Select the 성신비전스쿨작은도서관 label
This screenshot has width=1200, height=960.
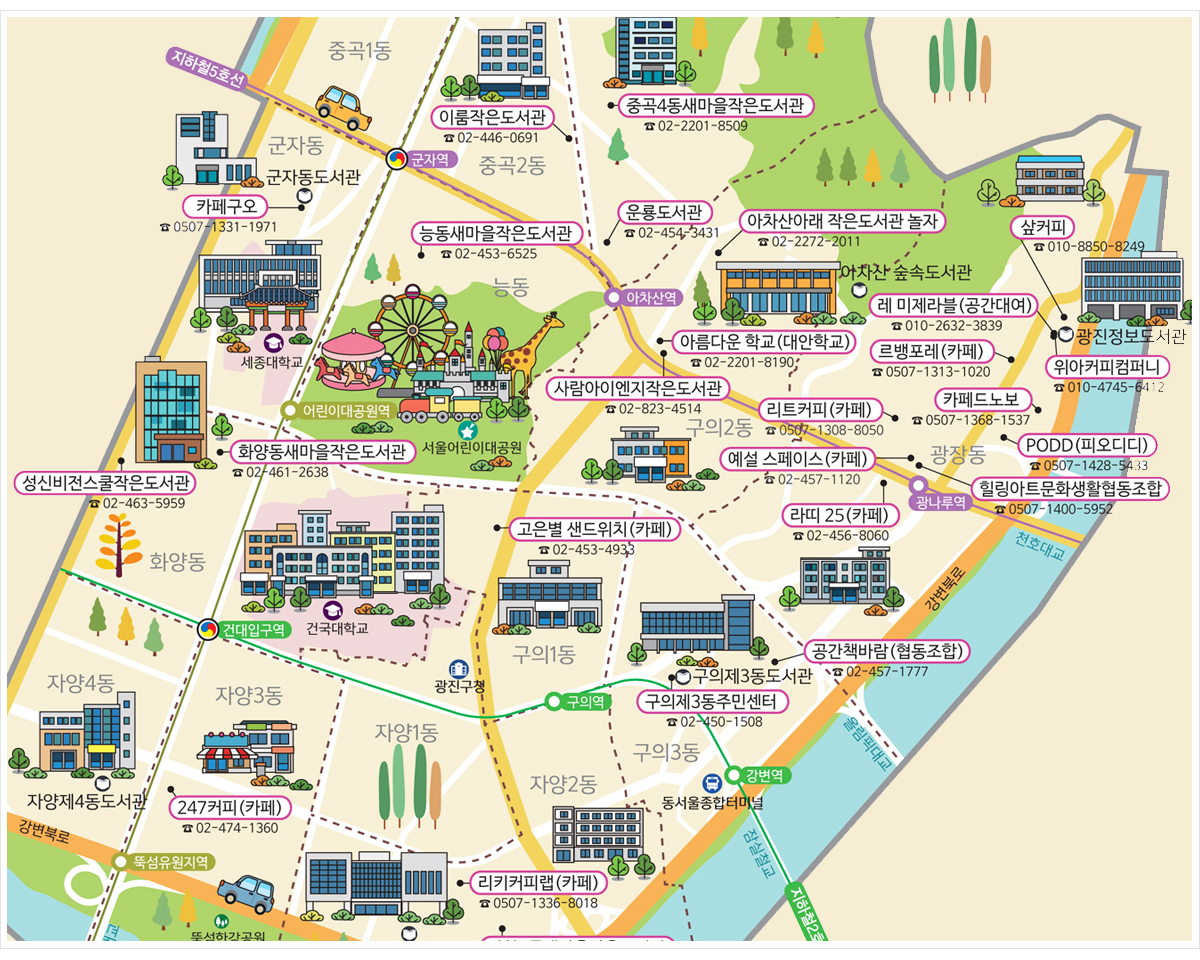point(106,483)
